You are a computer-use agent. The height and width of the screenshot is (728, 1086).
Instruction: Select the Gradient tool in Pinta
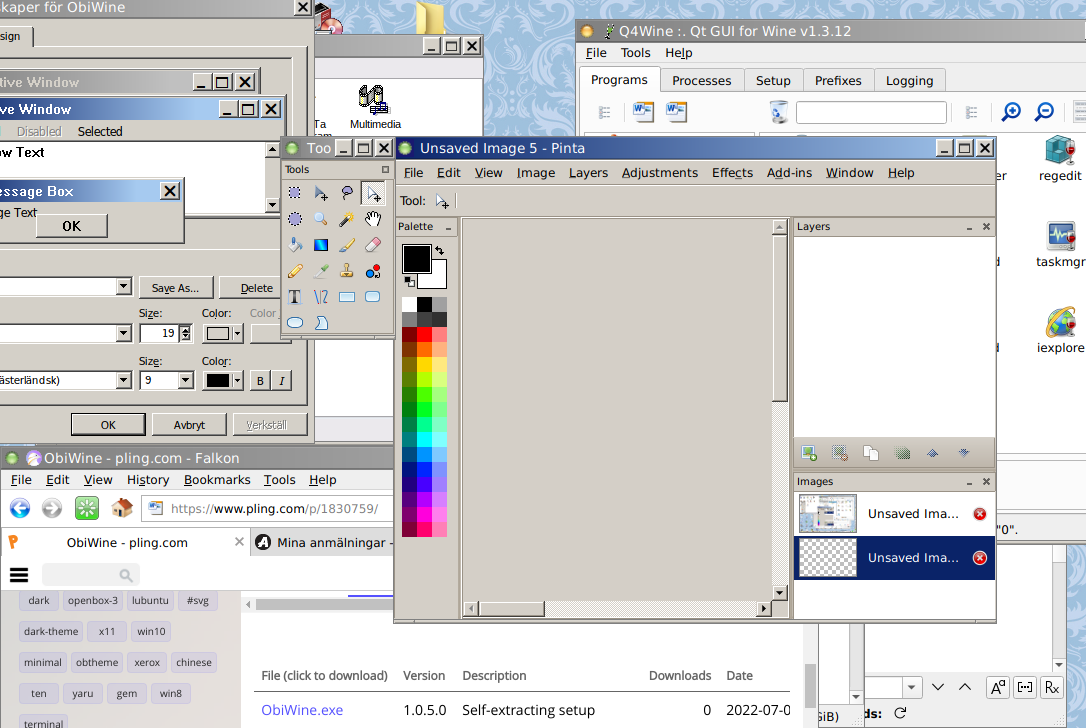coord(321,245)
